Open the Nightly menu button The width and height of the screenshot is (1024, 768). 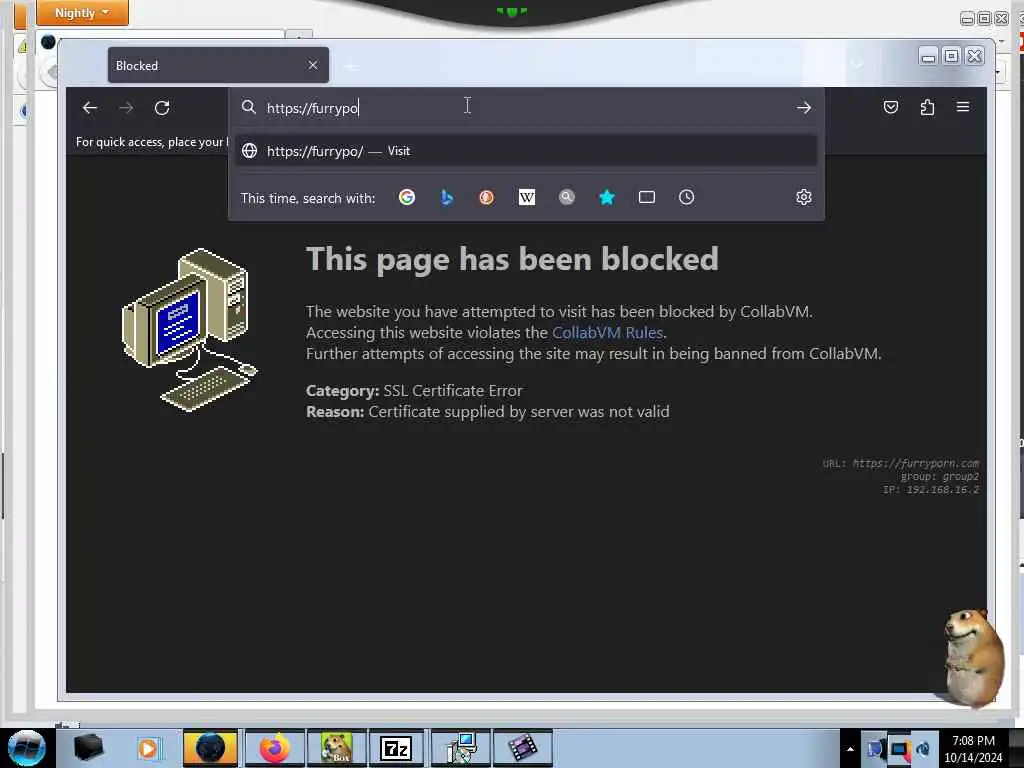click(x=82, y=12)
